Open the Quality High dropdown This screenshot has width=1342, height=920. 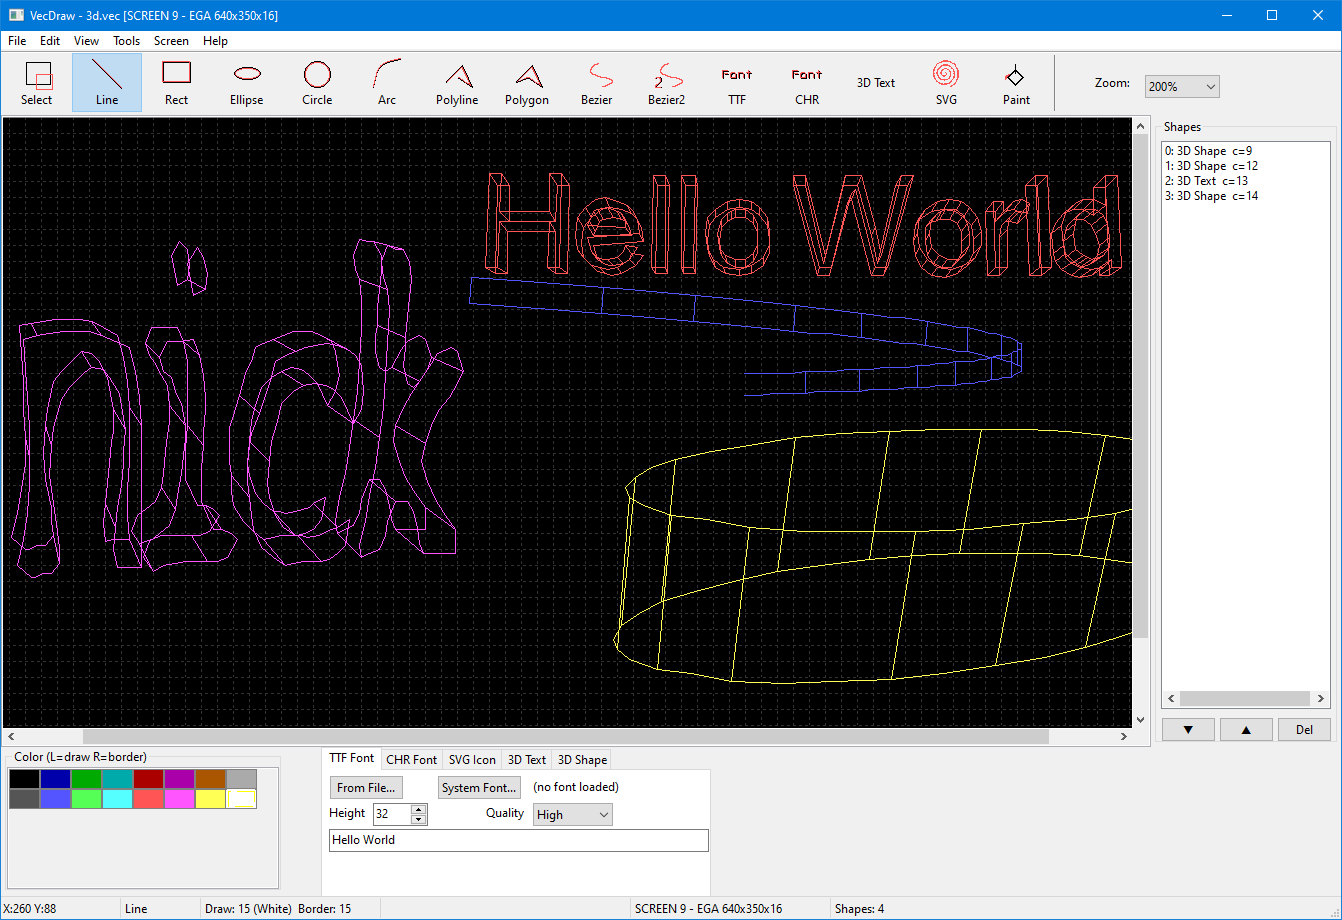coord(573,815)
